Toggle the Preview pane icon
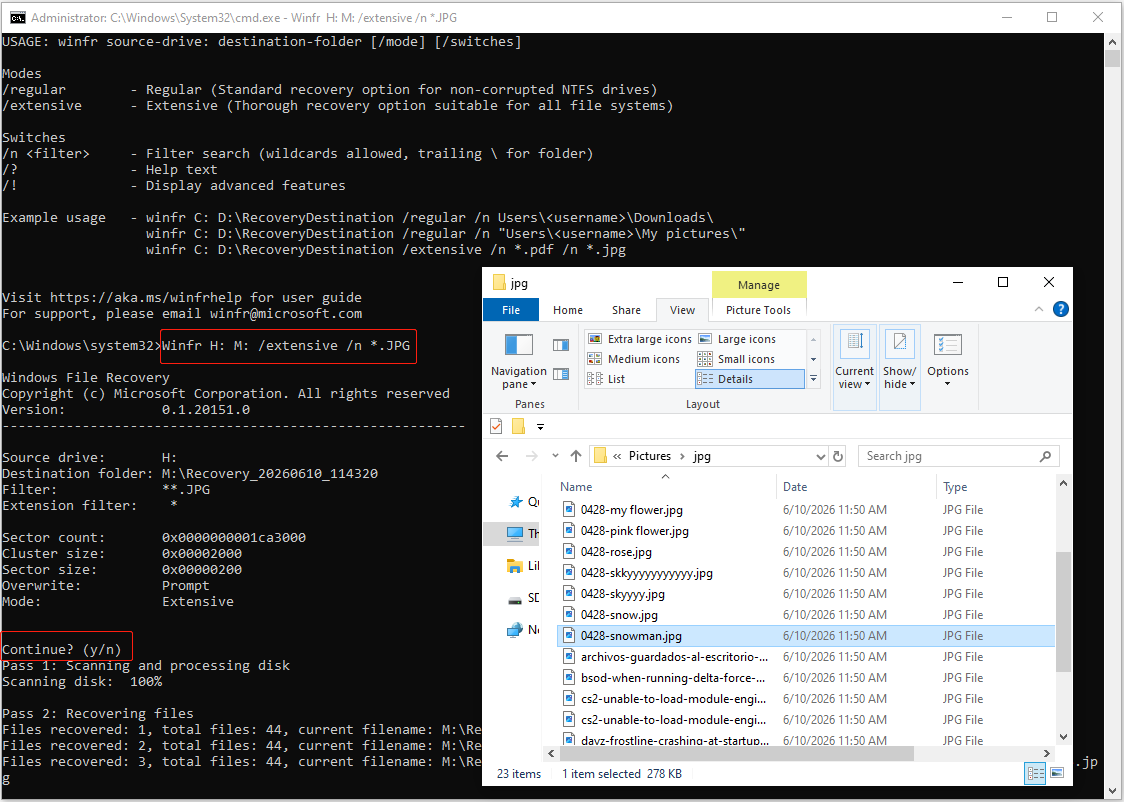This screenshot has width=1124, height=802. pos(561,345)
